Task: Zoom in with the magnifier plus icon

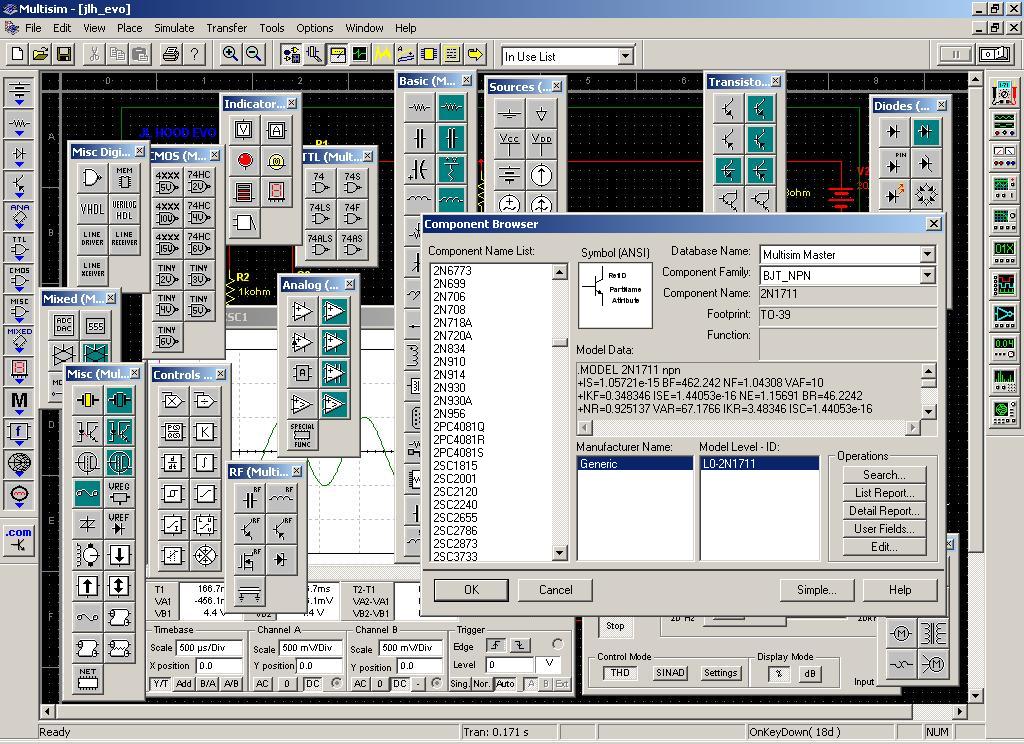Action: tap(230, 54)
